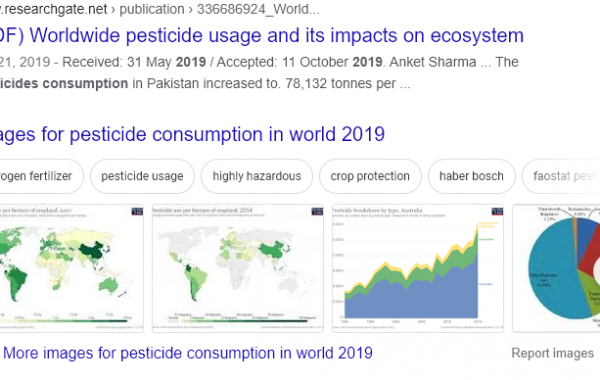Filter images by highly hazardous
Viewport: 600px width, 380px height.
click(x=257, y=176)
